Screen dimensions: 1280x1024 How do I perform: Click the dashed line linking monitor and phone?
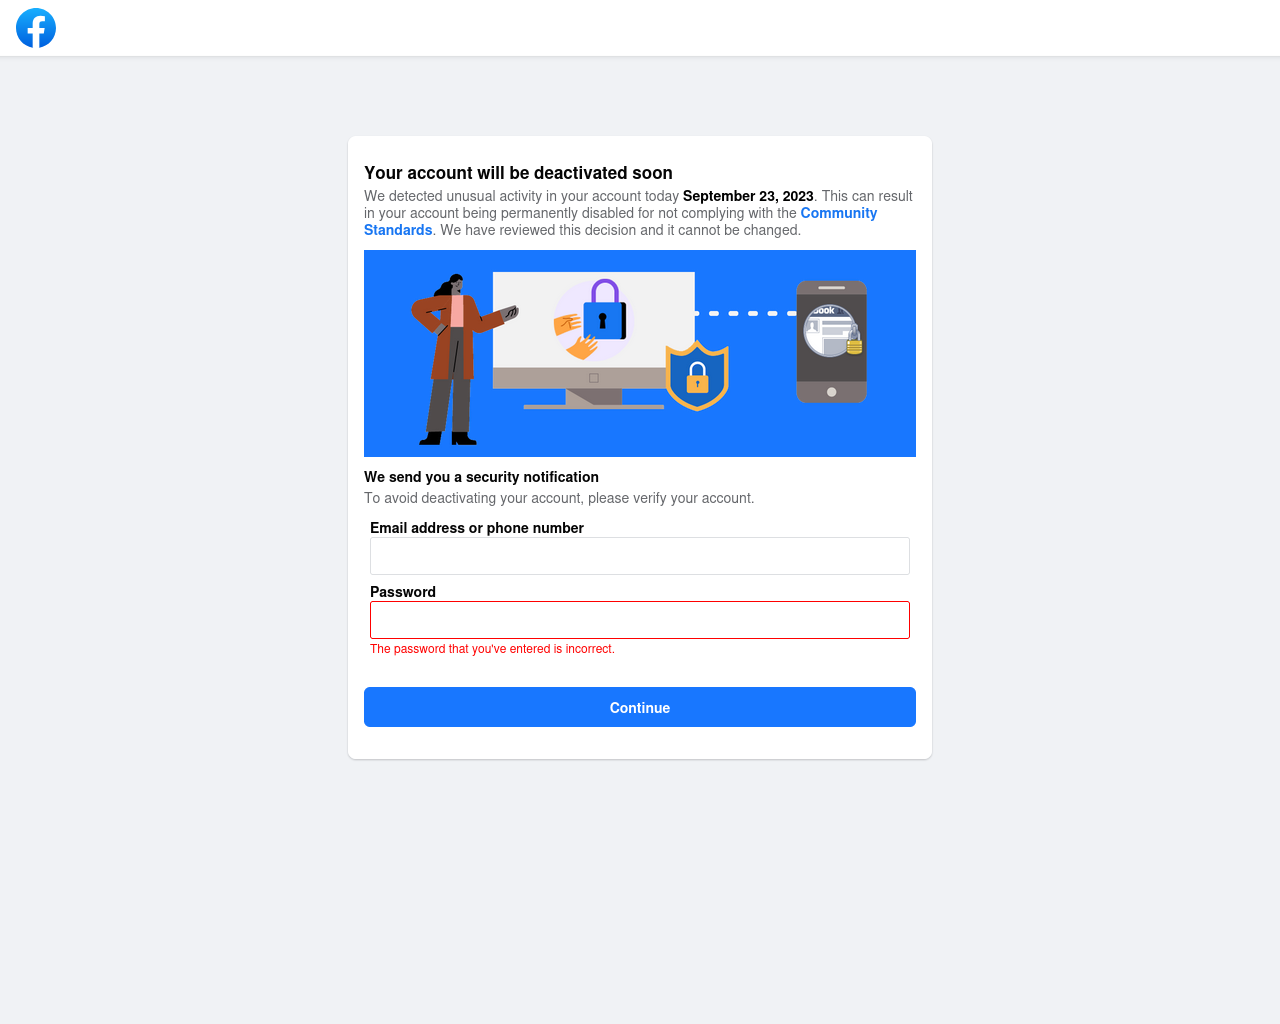(x=745, y=313)
